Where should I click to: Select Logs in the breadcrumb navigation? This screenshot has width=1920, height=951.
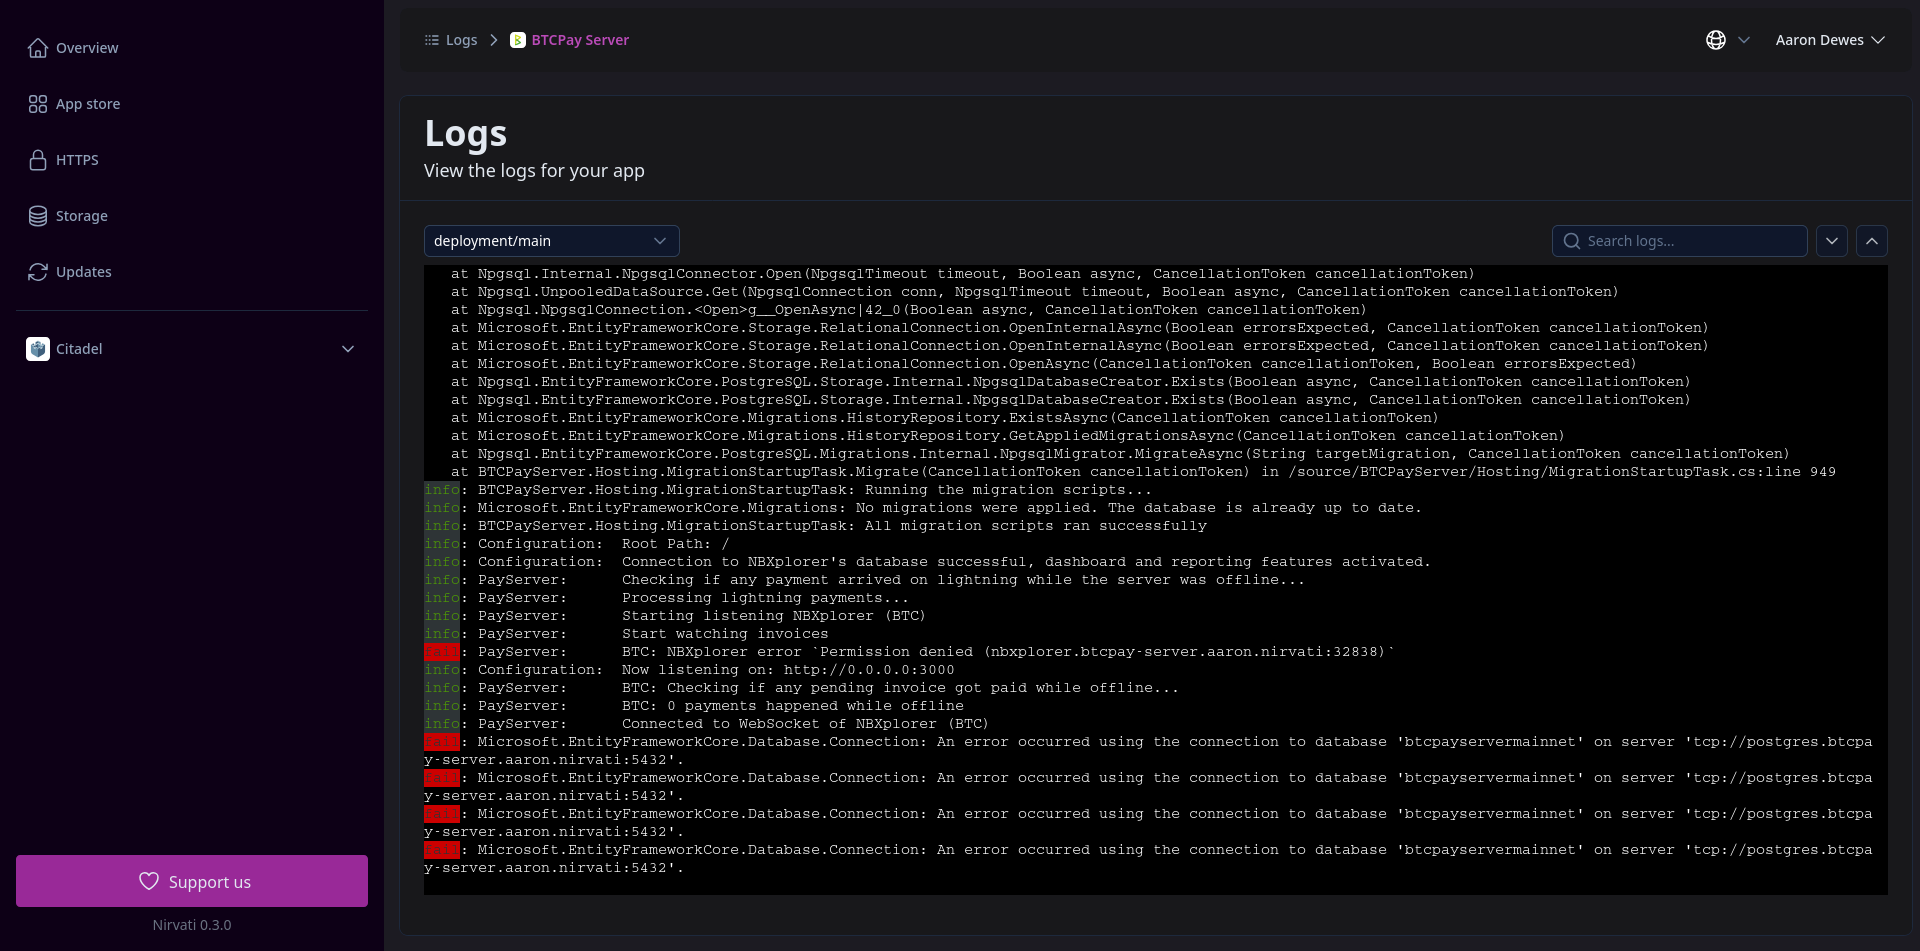tap(461, 40)
